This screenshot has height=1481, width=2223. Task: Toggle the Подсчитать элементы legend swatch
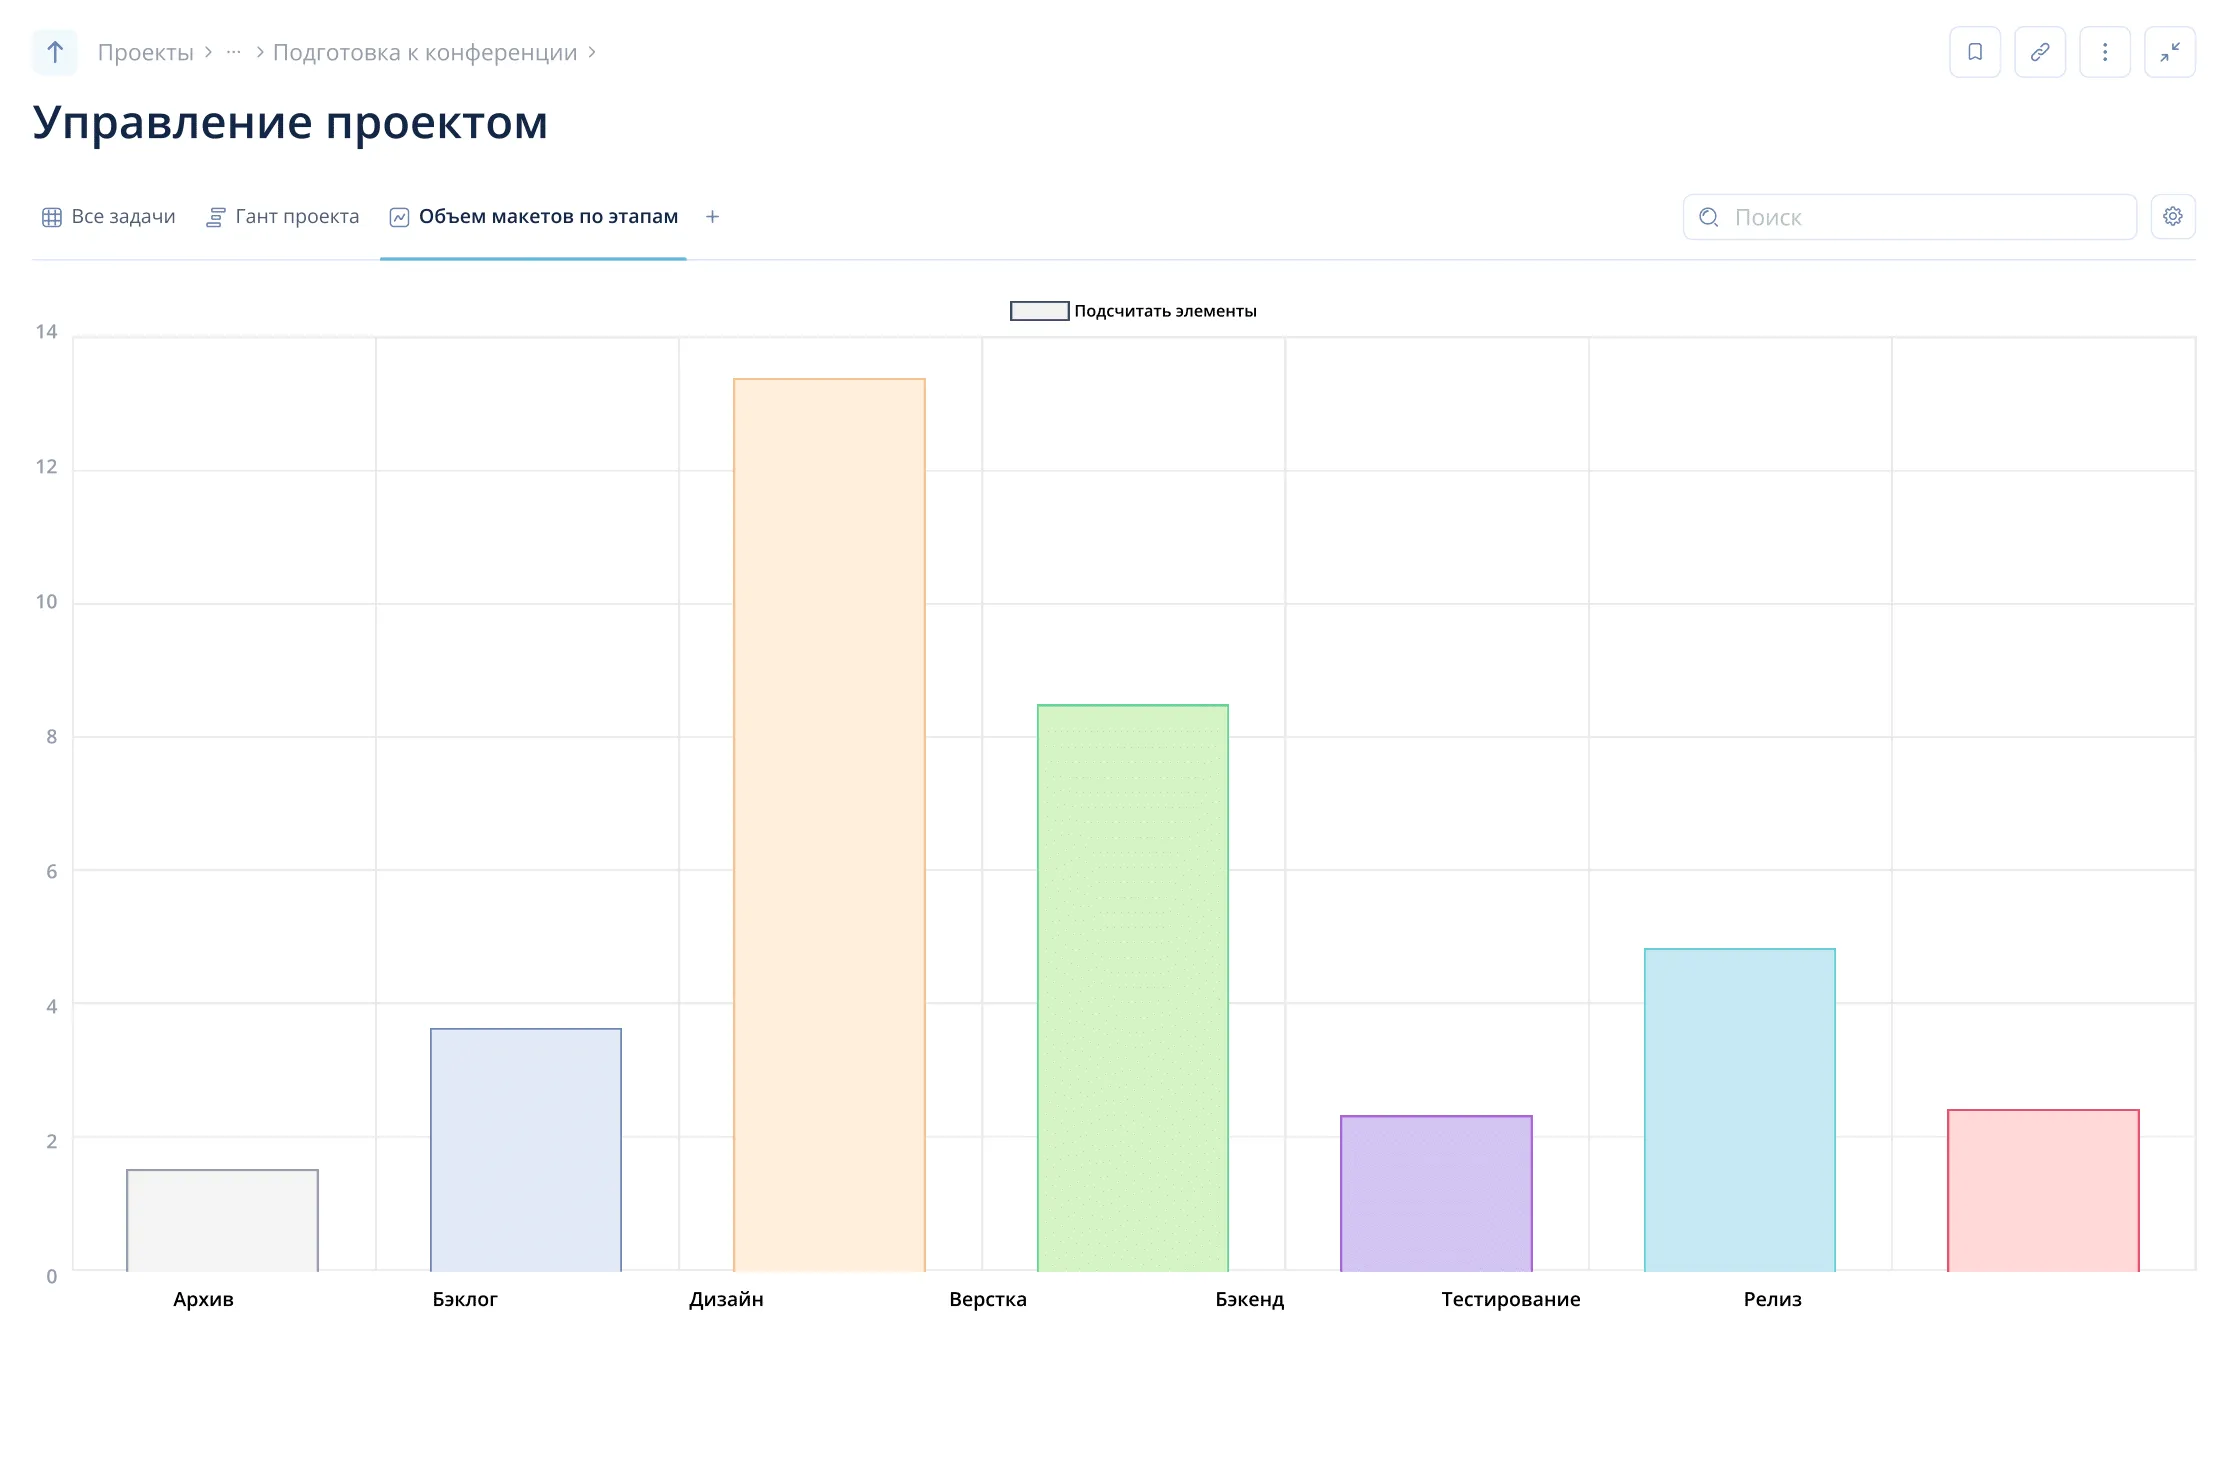pos(1039,311)
